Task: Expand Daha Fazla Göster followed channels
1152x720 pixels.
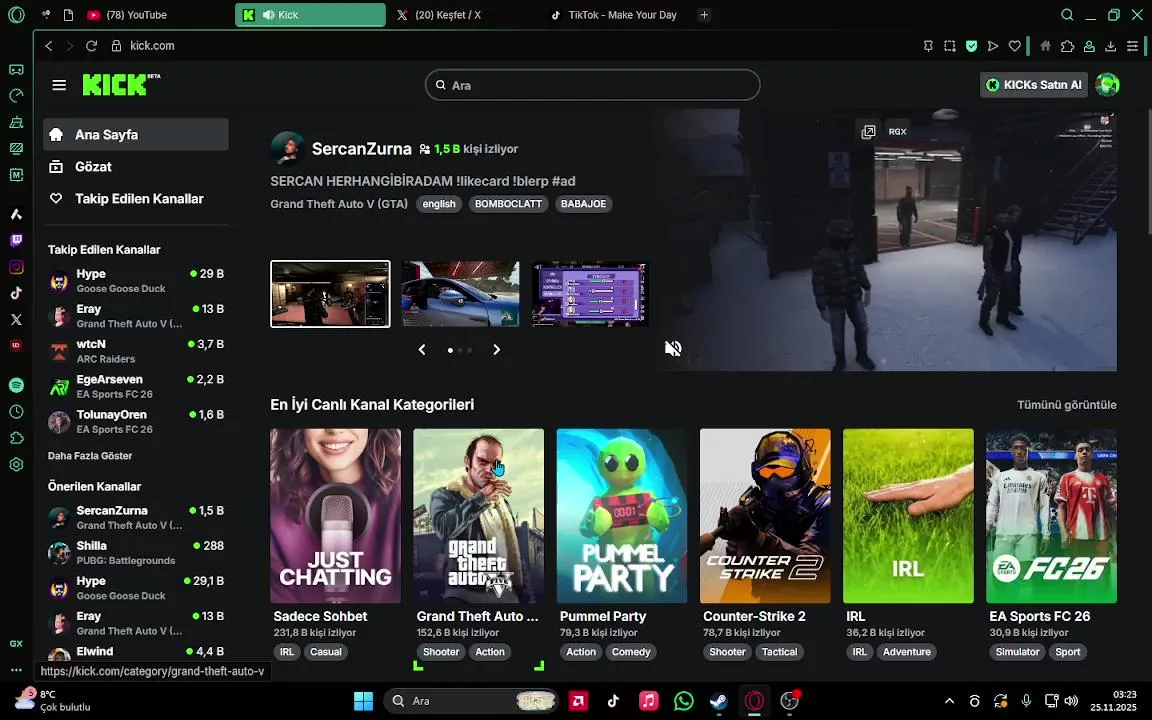Action: [90, 456]
